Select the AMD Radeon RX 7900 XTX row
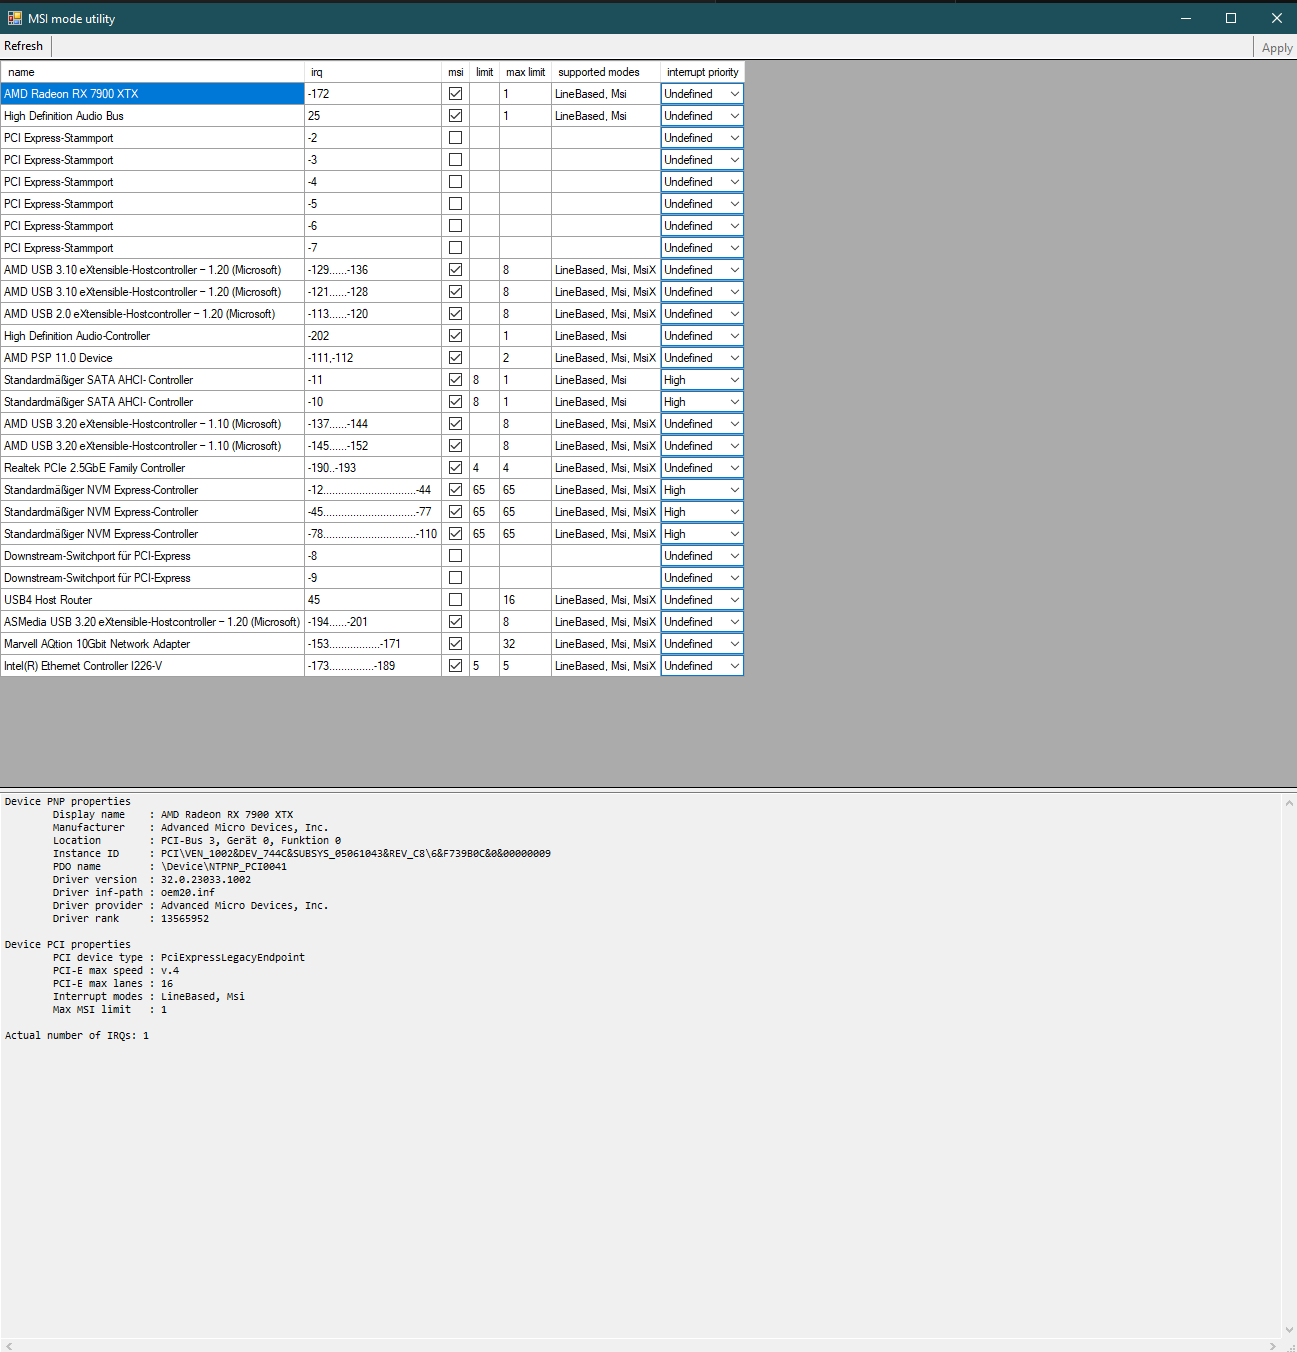This screenshot has height=1352, width=1297. click(x=152, y=94)
